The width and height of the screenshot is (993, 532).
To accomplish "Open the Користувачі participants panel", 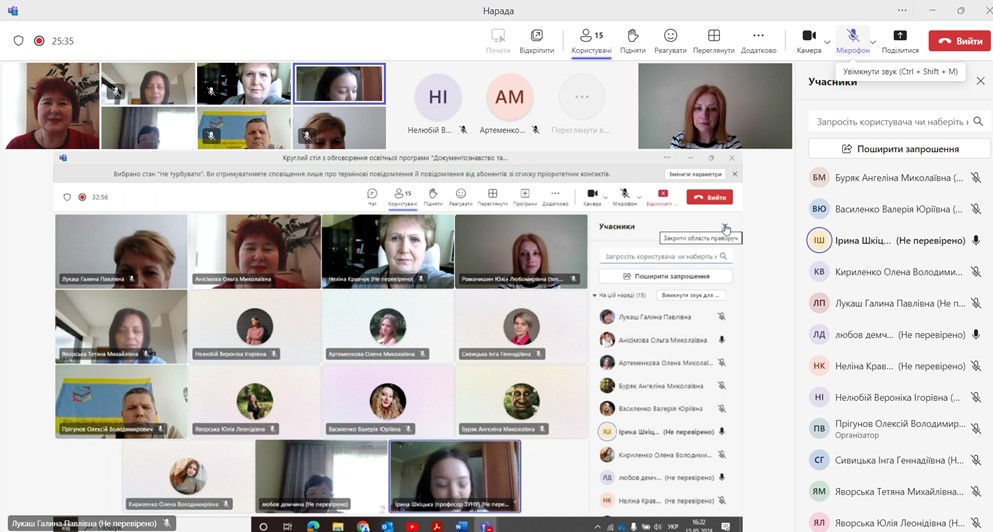I will click(591, 40).
